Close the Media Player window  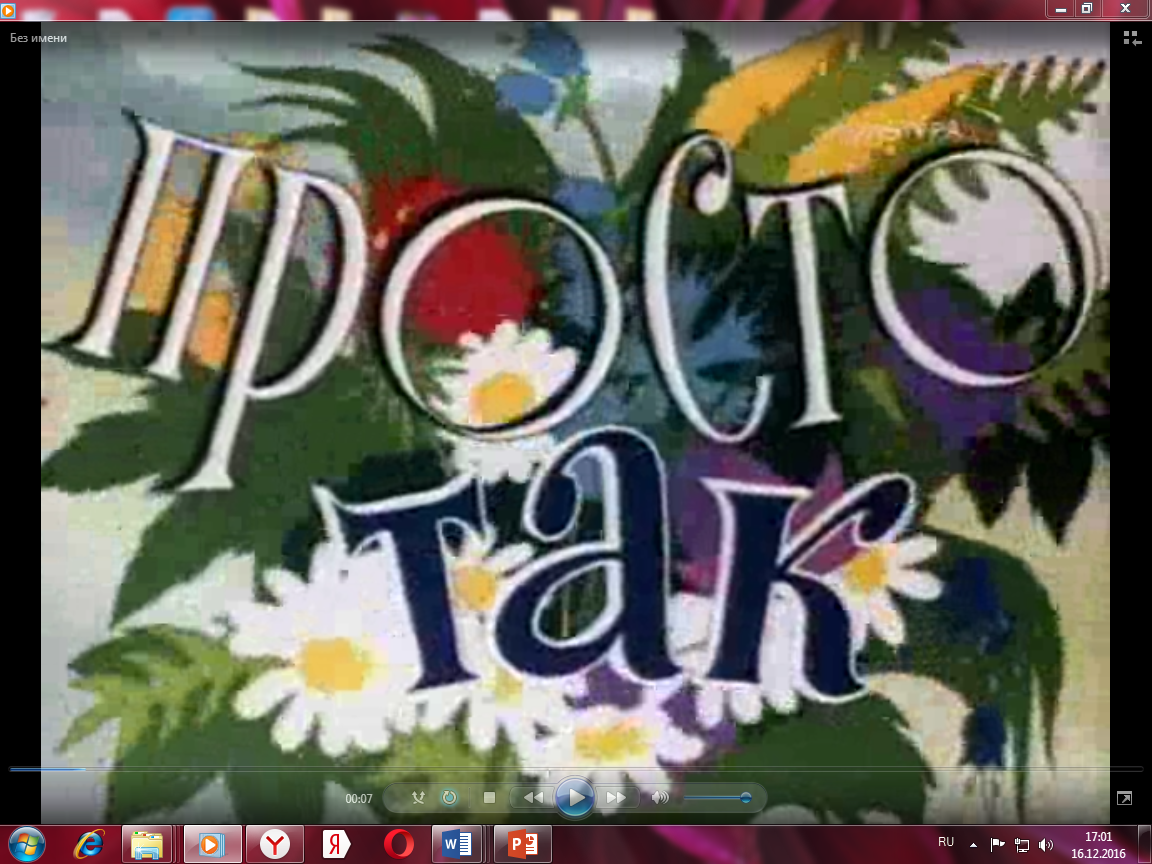[x=1125, y=10]
